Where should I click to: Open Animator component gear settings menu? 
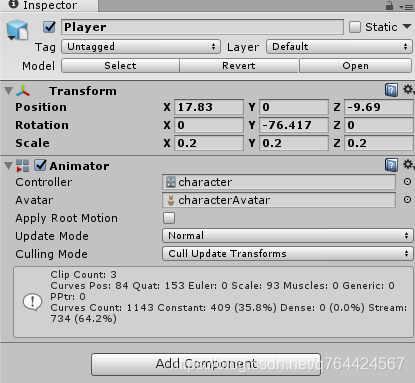pos(408,164)
